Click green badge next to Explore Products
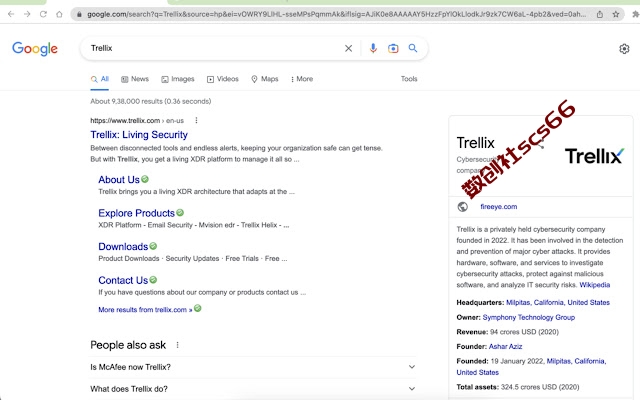Viewport: 640px width, 400px height. (180, 213)
